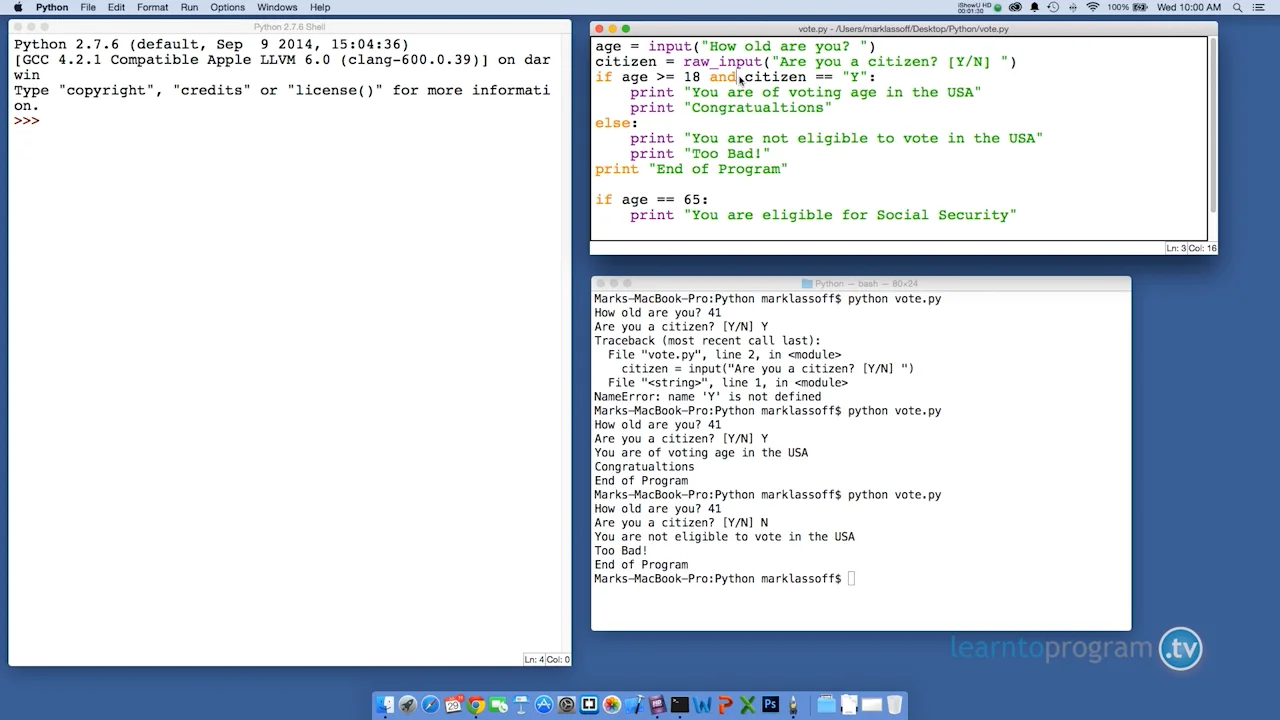Viewport: 1280px width, 720px height.
Task: Launch Microsoft Word from the Dock
Action: click(x=702, y=705)
